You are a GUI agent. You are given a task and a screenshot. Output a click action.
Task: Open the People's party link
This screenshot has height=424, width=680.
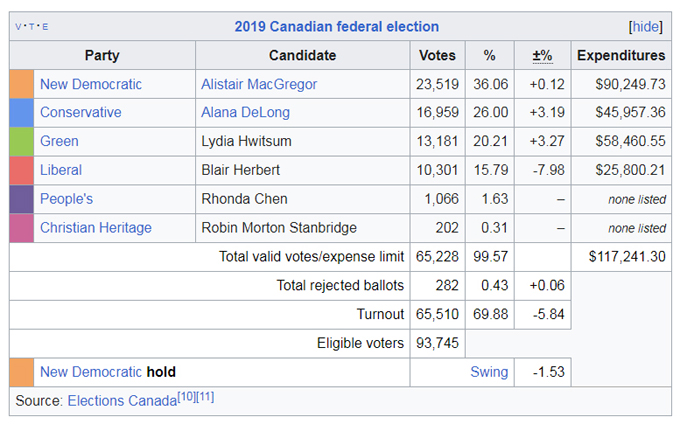tap(66, 199)
